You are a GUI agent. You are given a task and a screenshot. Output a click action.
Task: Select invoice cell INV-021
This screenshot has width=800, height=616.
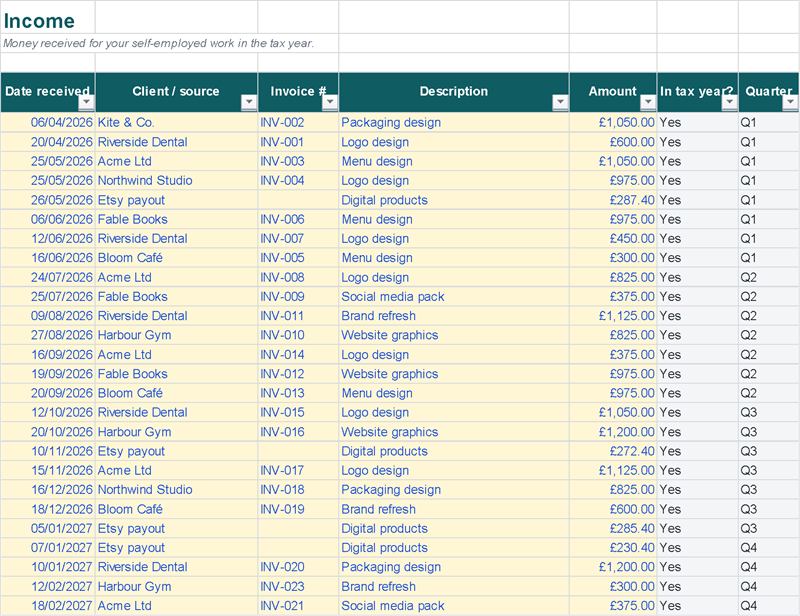298,606
